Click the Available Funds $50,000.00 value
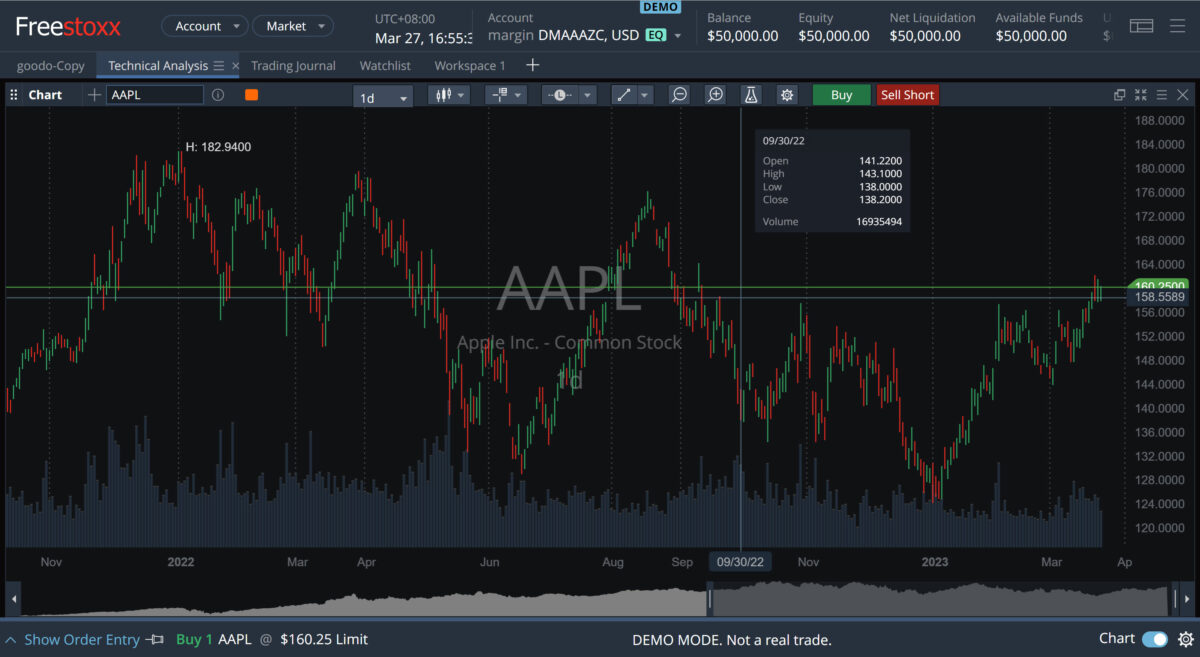Screen dimensions: 1200x657 [1031, 36]
